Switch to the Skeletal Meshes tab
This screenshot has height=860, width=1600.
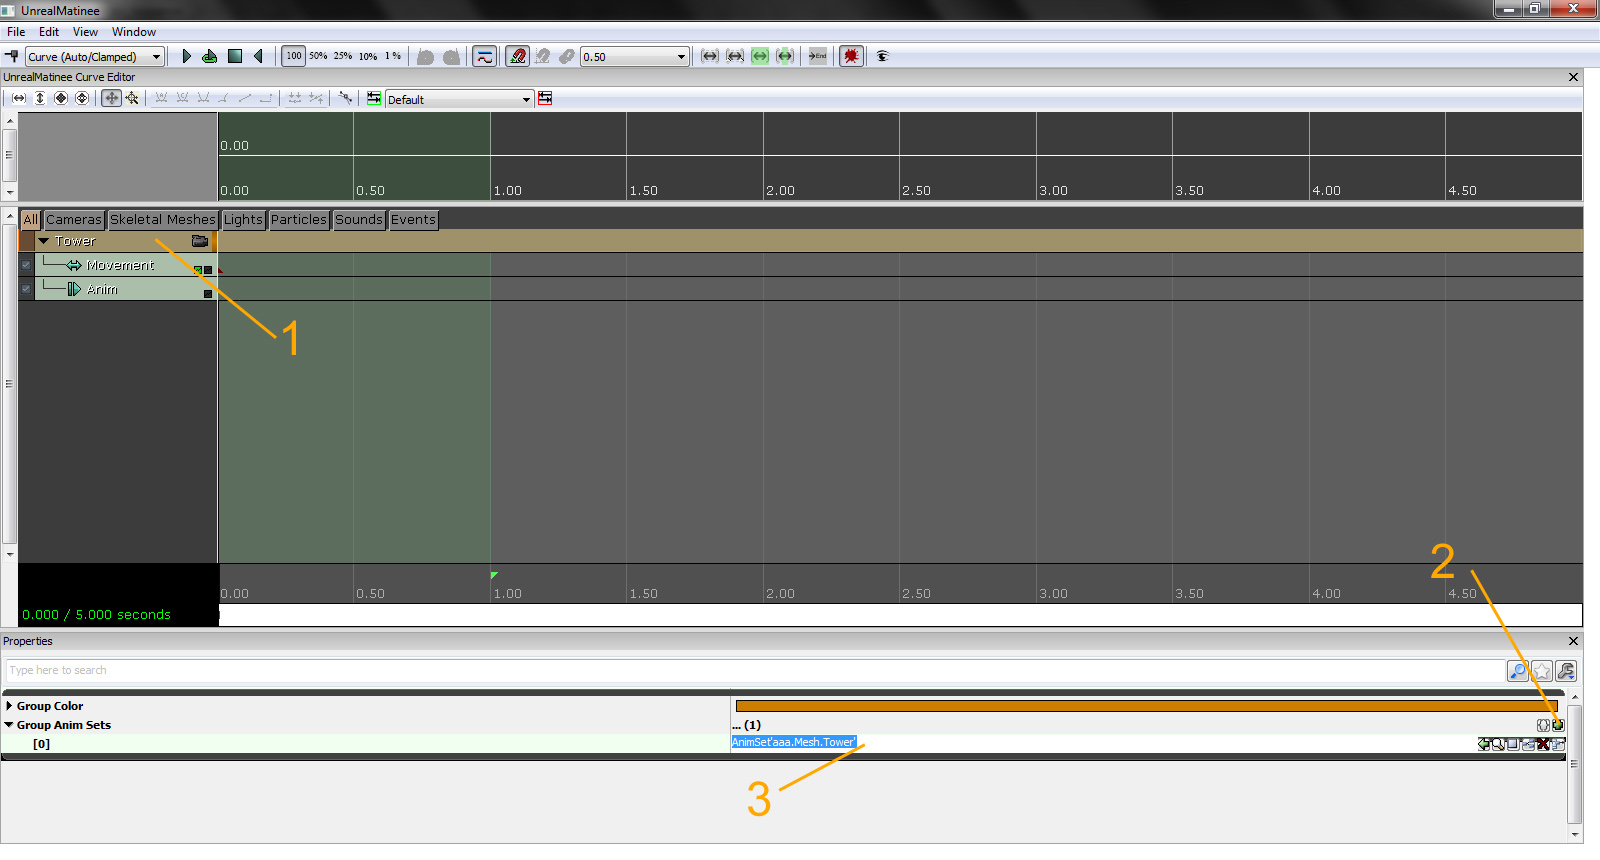coord(162,220)
